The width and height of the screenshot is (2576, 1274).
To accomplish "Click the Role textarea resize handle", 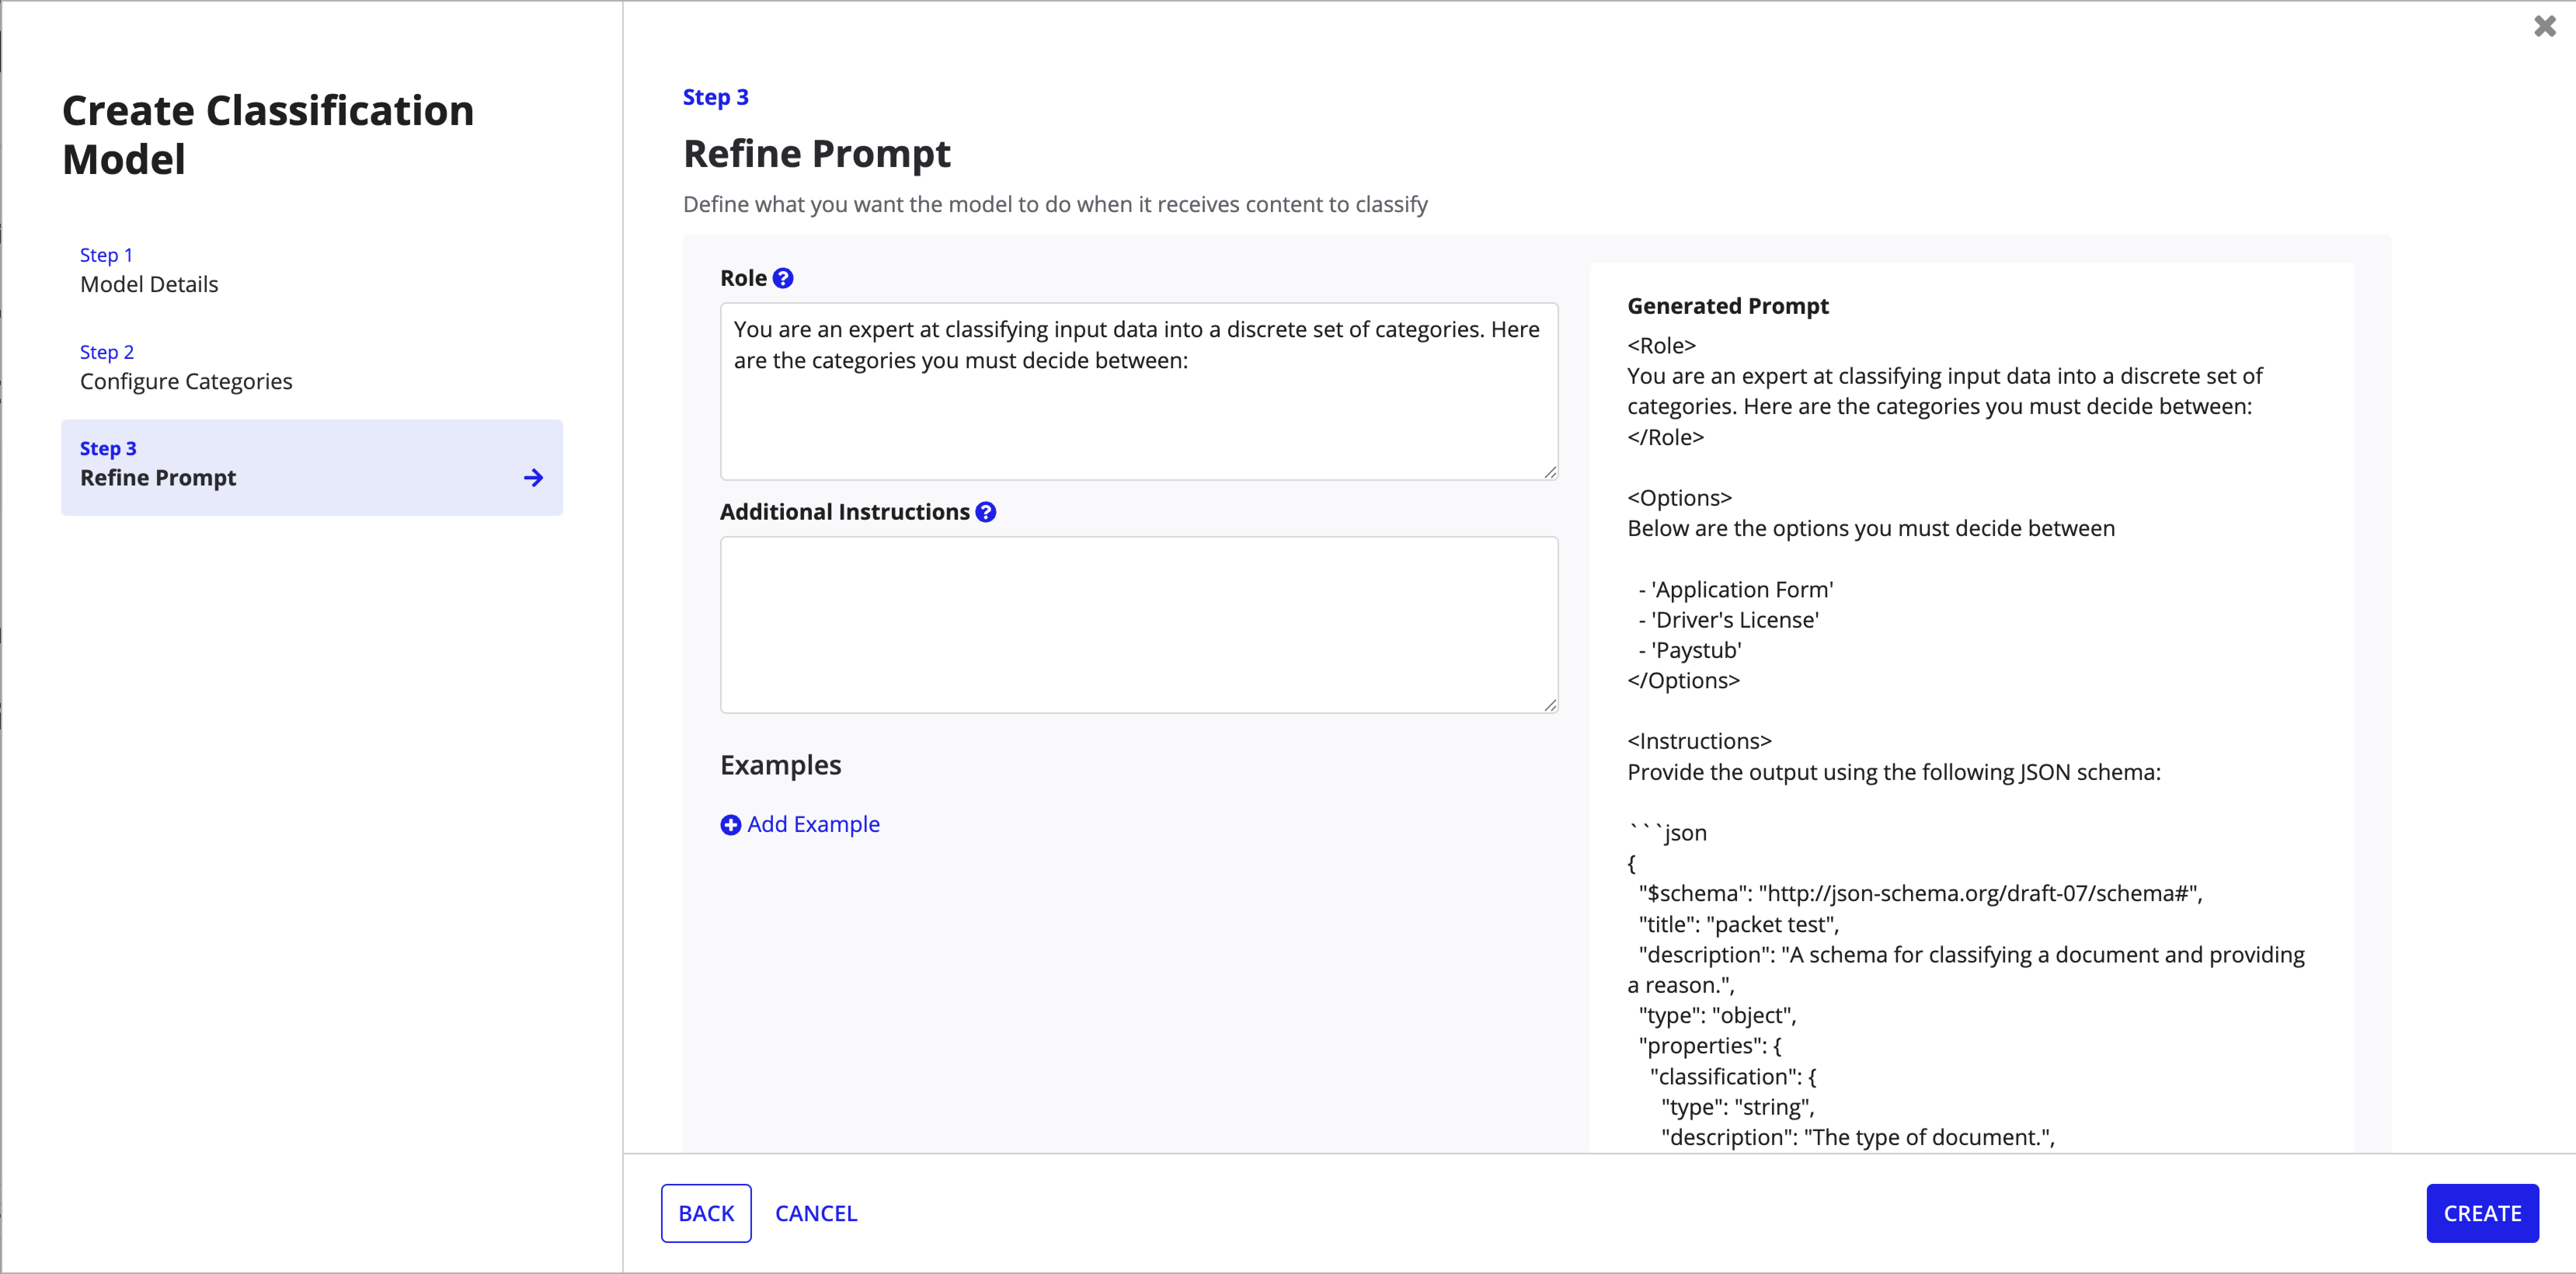I will tap(1550, 472).
